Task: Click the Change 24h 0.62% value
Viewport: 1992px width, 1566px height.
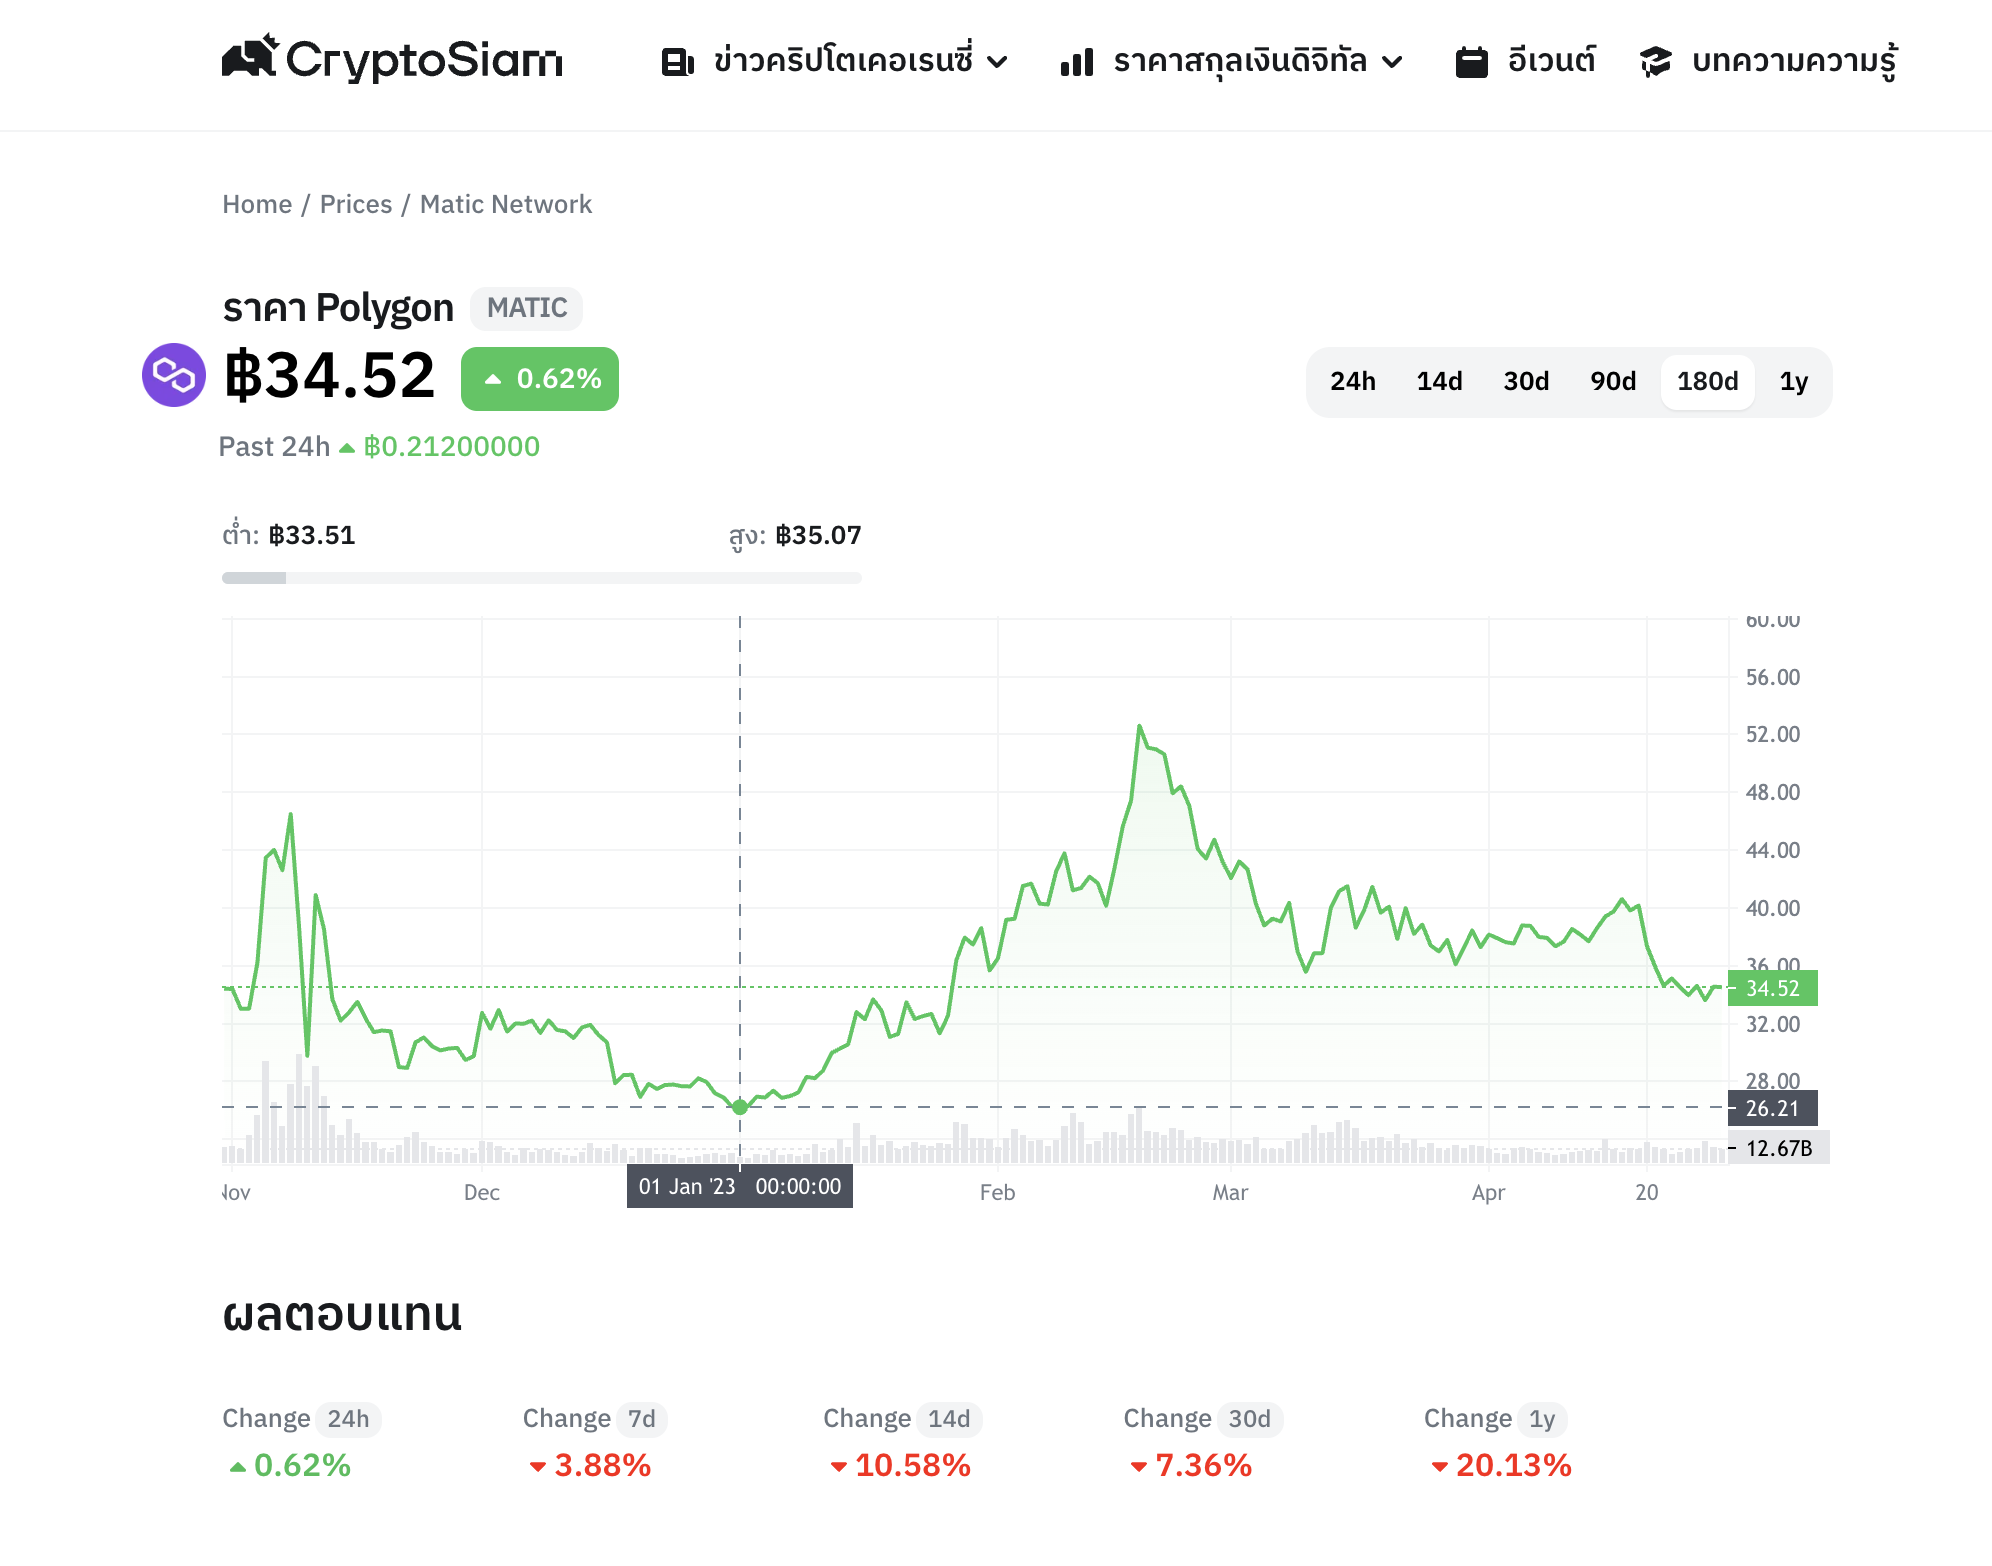Action: click(302, 1465)
